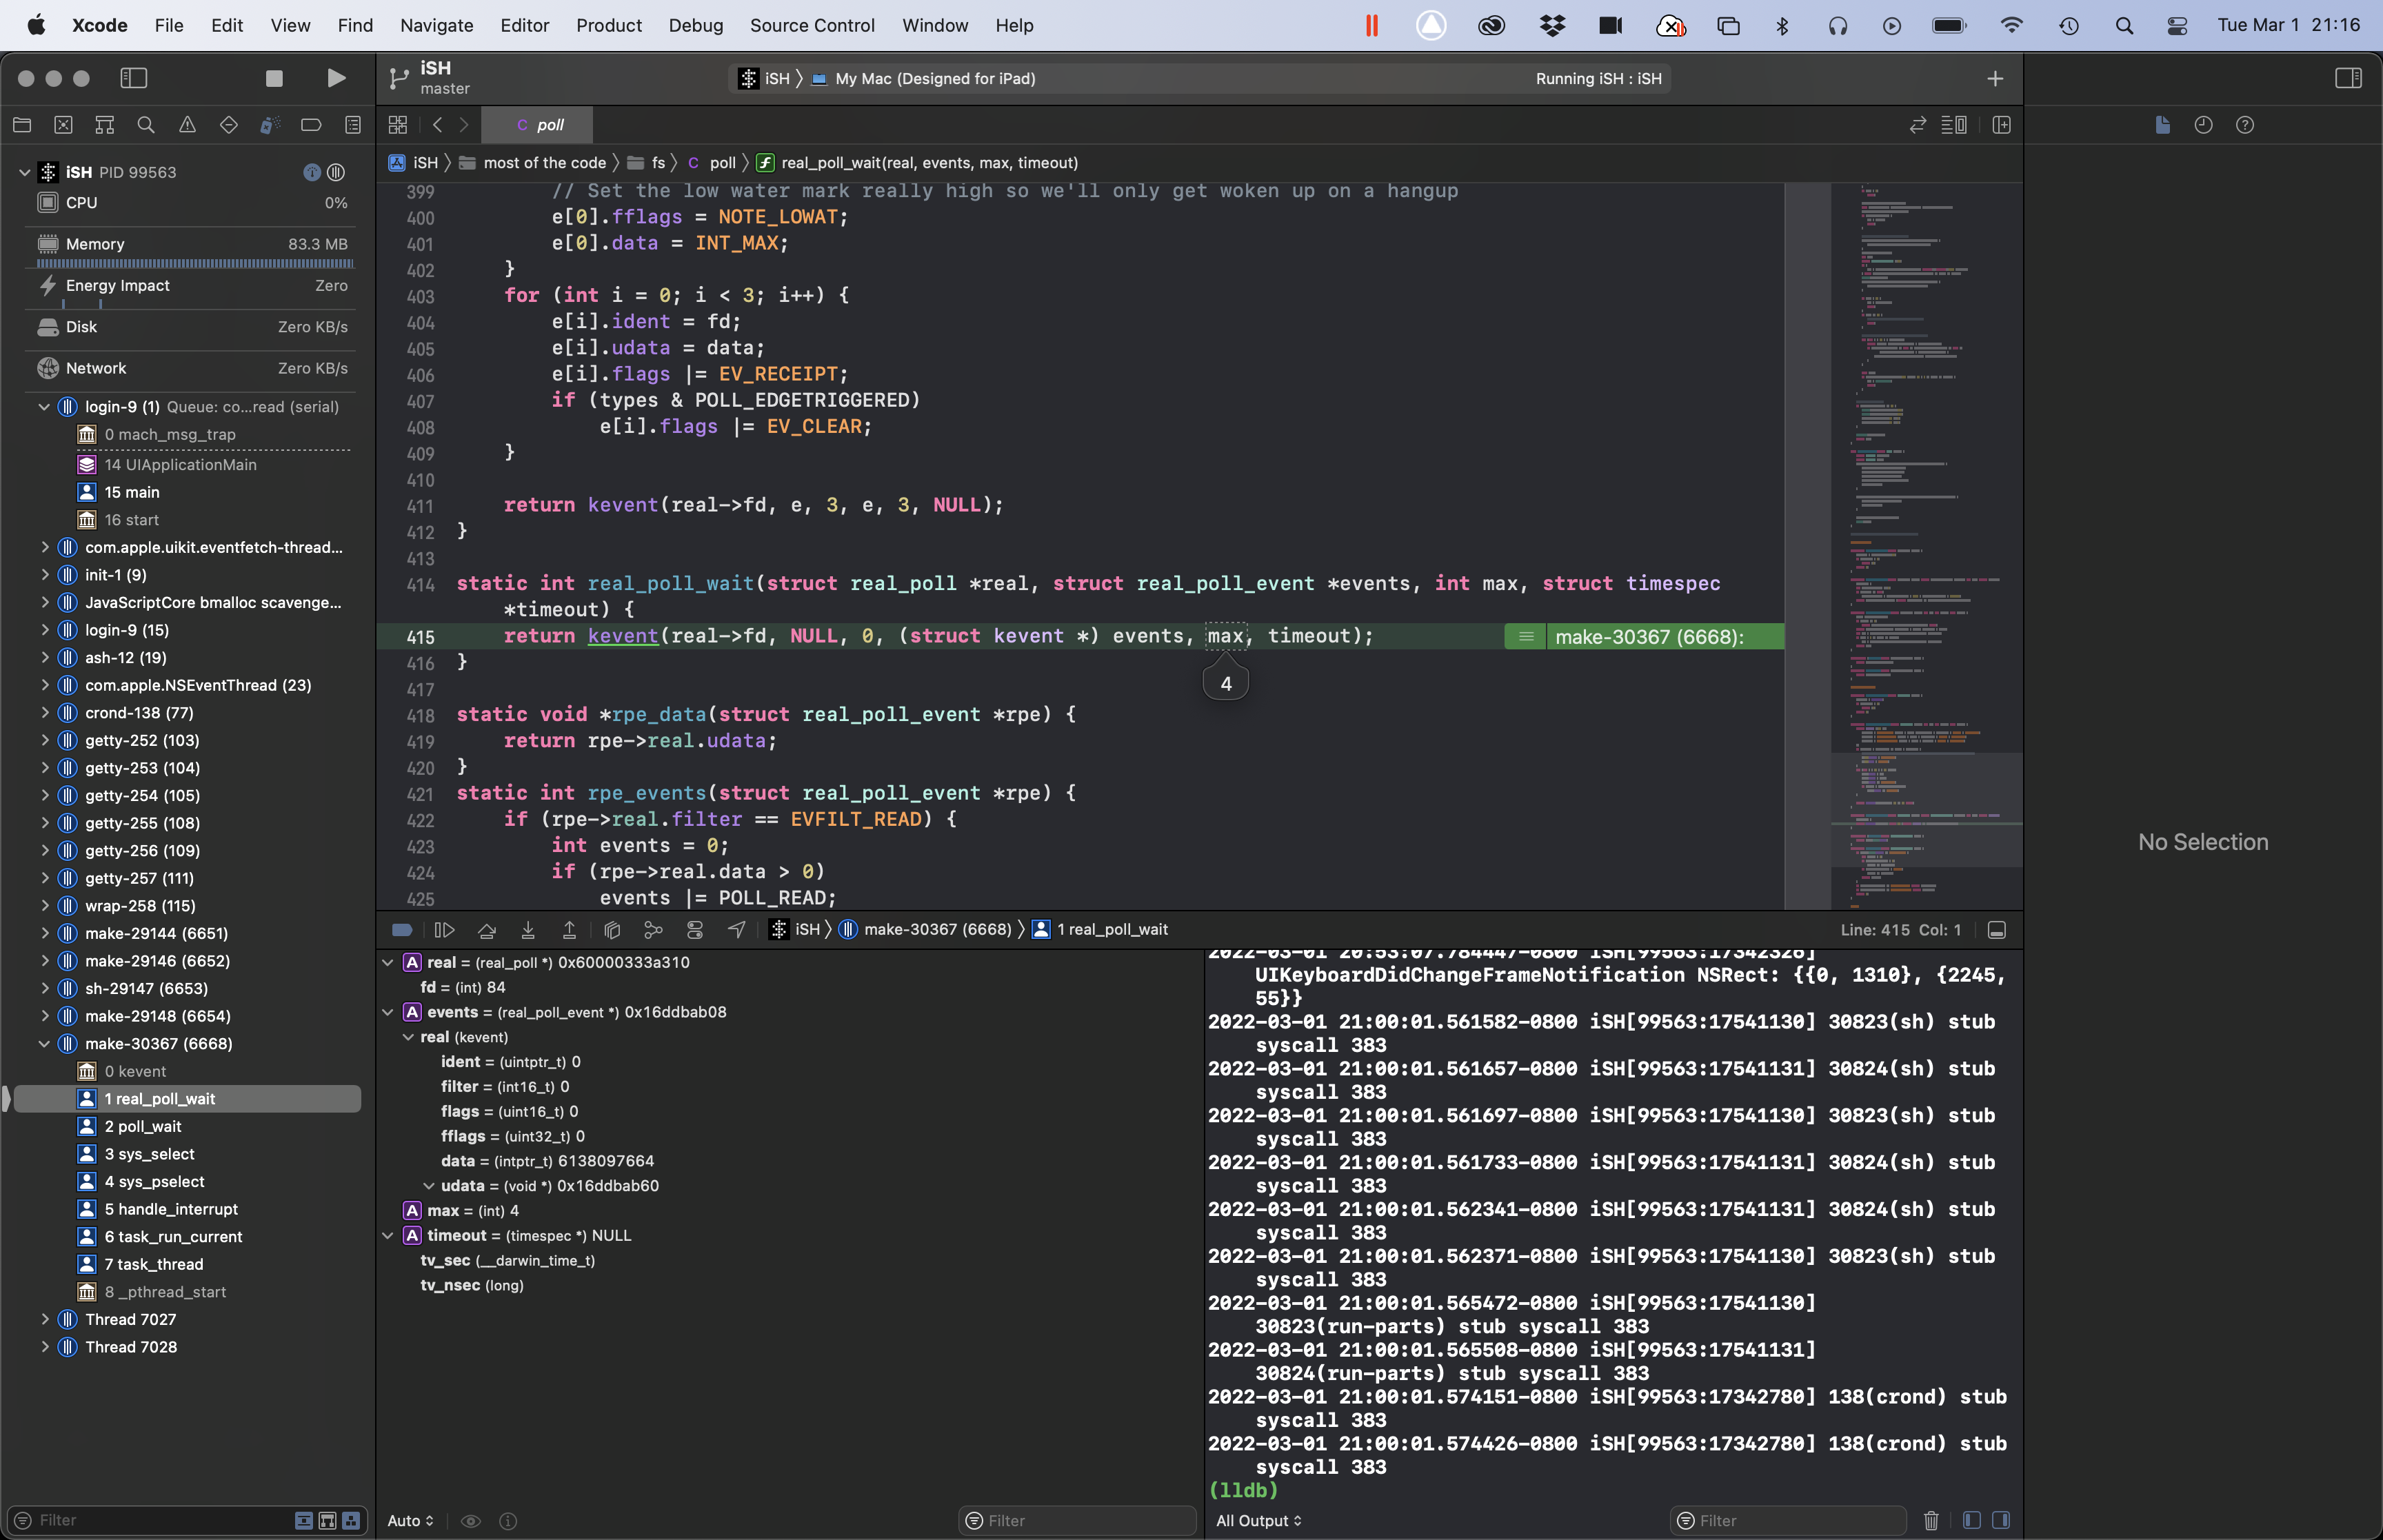Simulate location arrow in debug bar
The image size is (2383, 1540).
click(736, 930)
